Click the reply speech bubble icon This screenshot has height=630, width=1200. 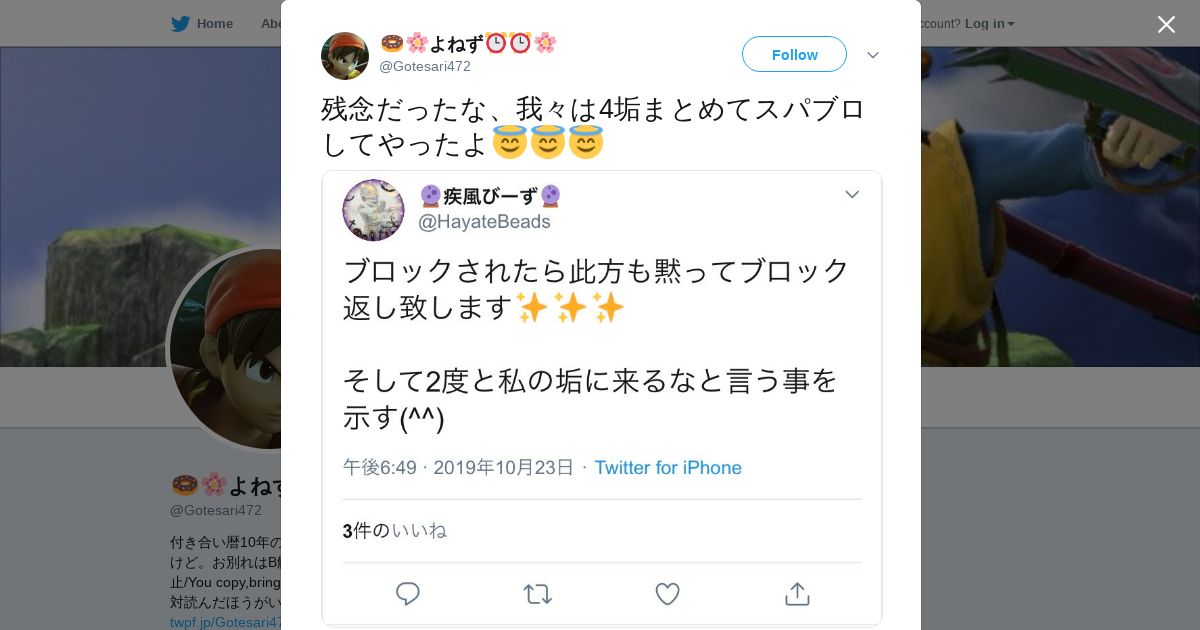click(407, 594)
